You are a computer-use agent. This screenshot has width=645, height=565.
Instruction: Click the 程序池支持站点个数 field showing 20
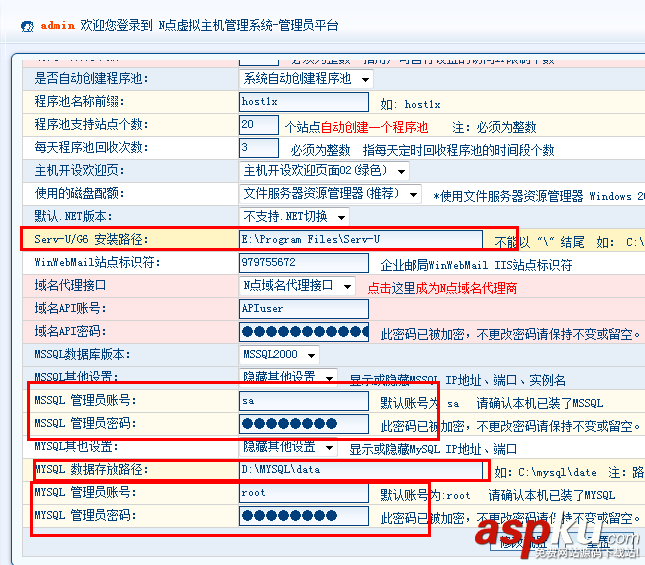point(259,125)
